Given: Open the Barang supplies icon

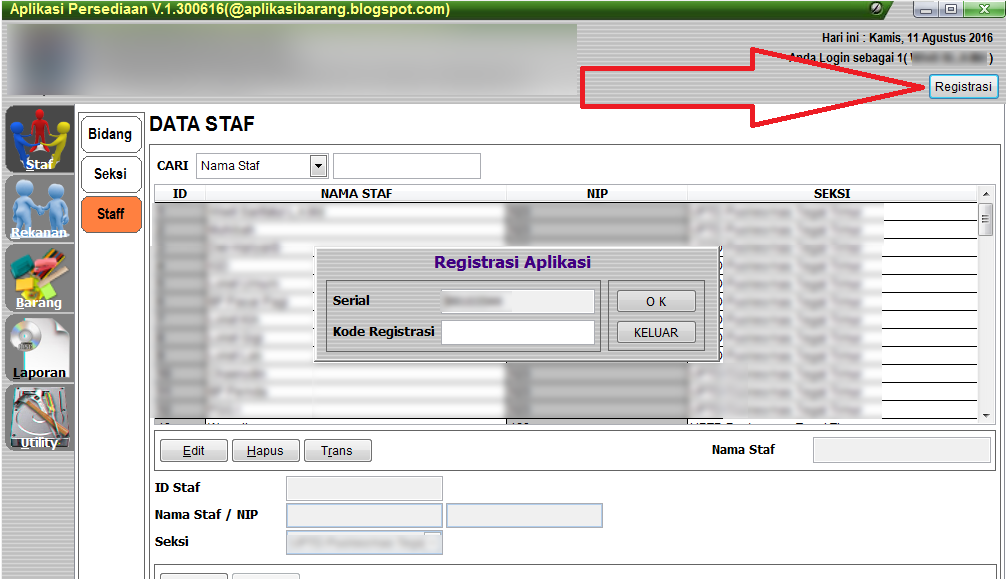Looking at the screenshot, I should [39, 279].
